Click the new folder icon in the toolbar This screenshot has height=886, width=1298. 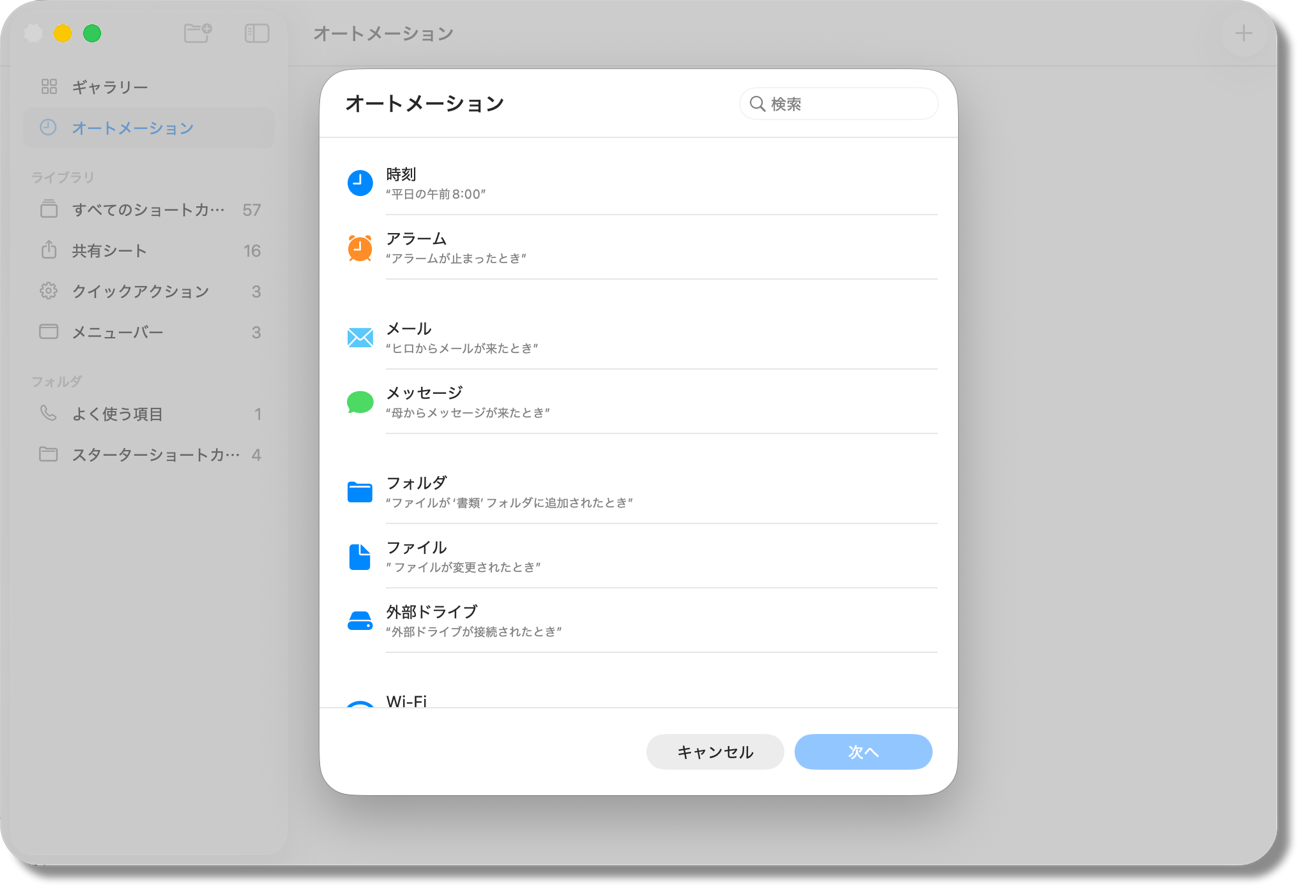[x=197, y=32]
